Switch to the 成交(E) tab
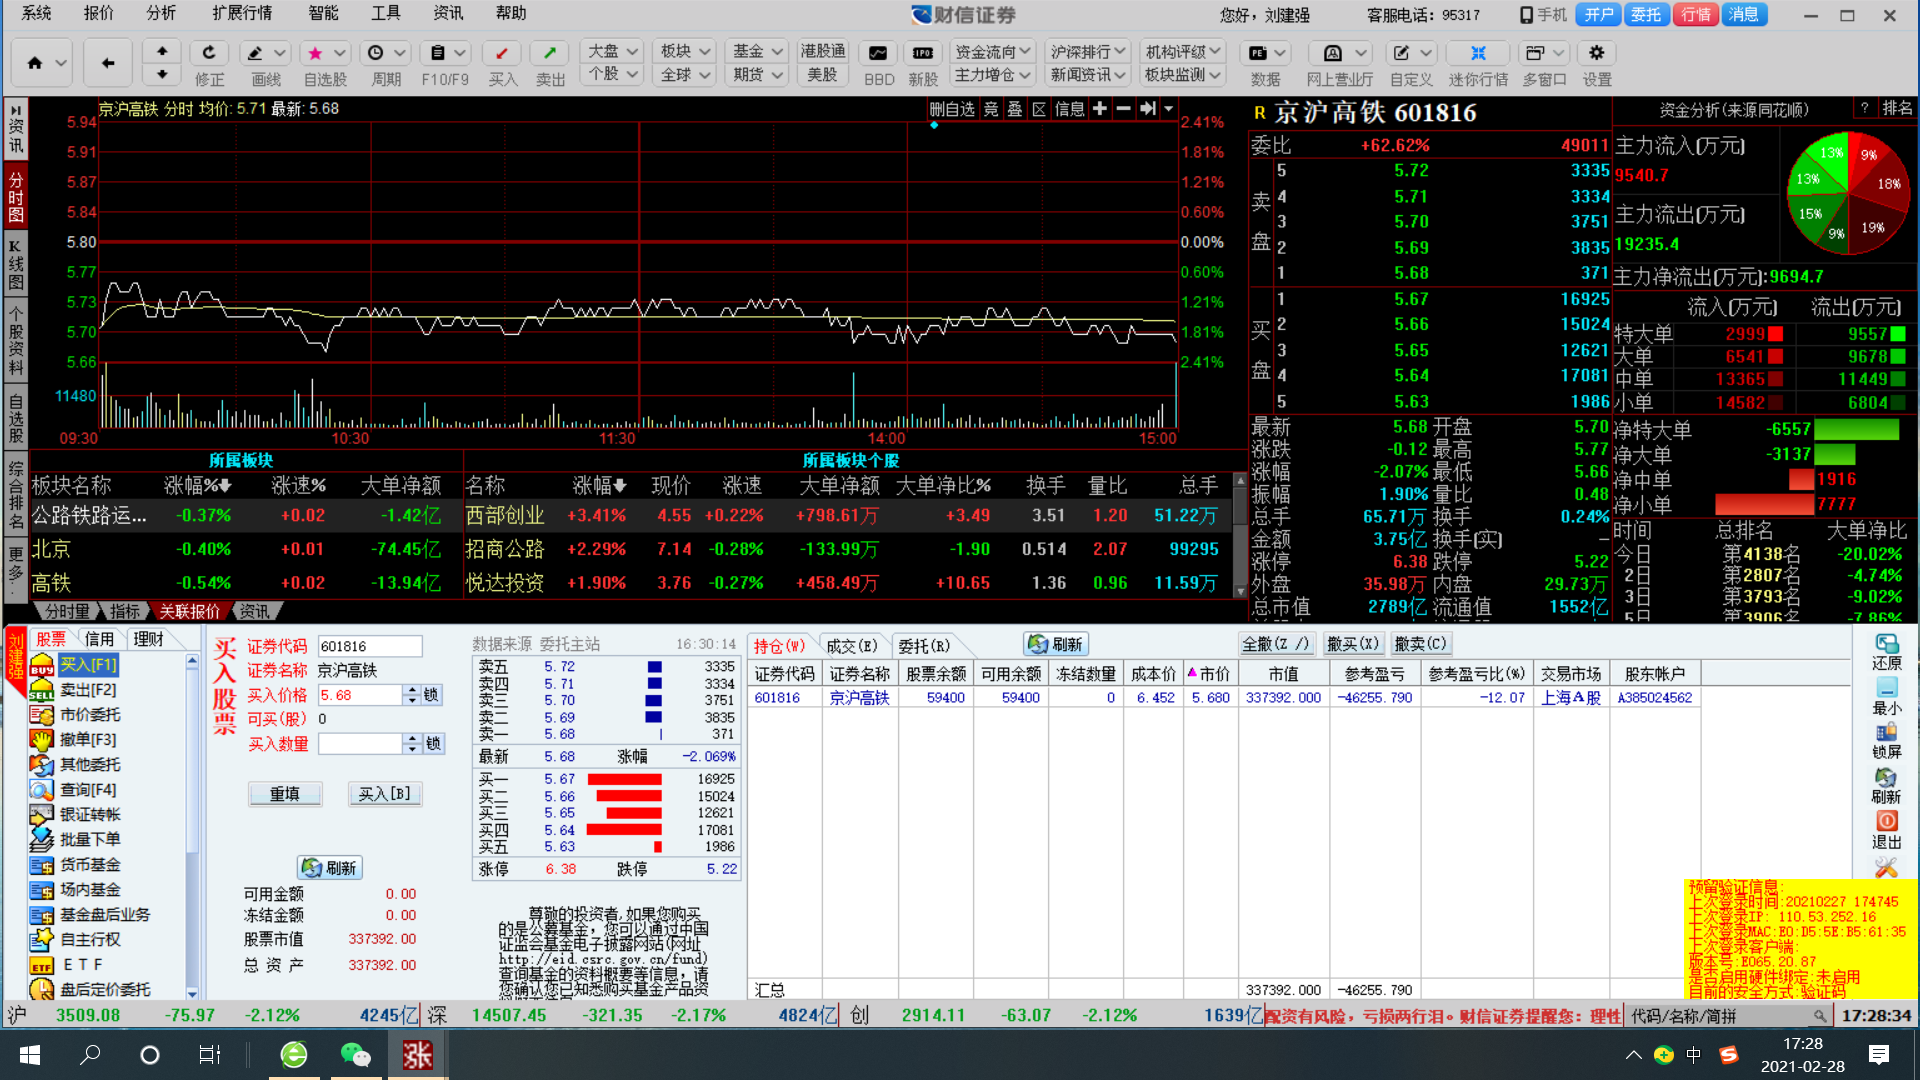The height and width of the screenshot is (1080, 1920). 851,646
